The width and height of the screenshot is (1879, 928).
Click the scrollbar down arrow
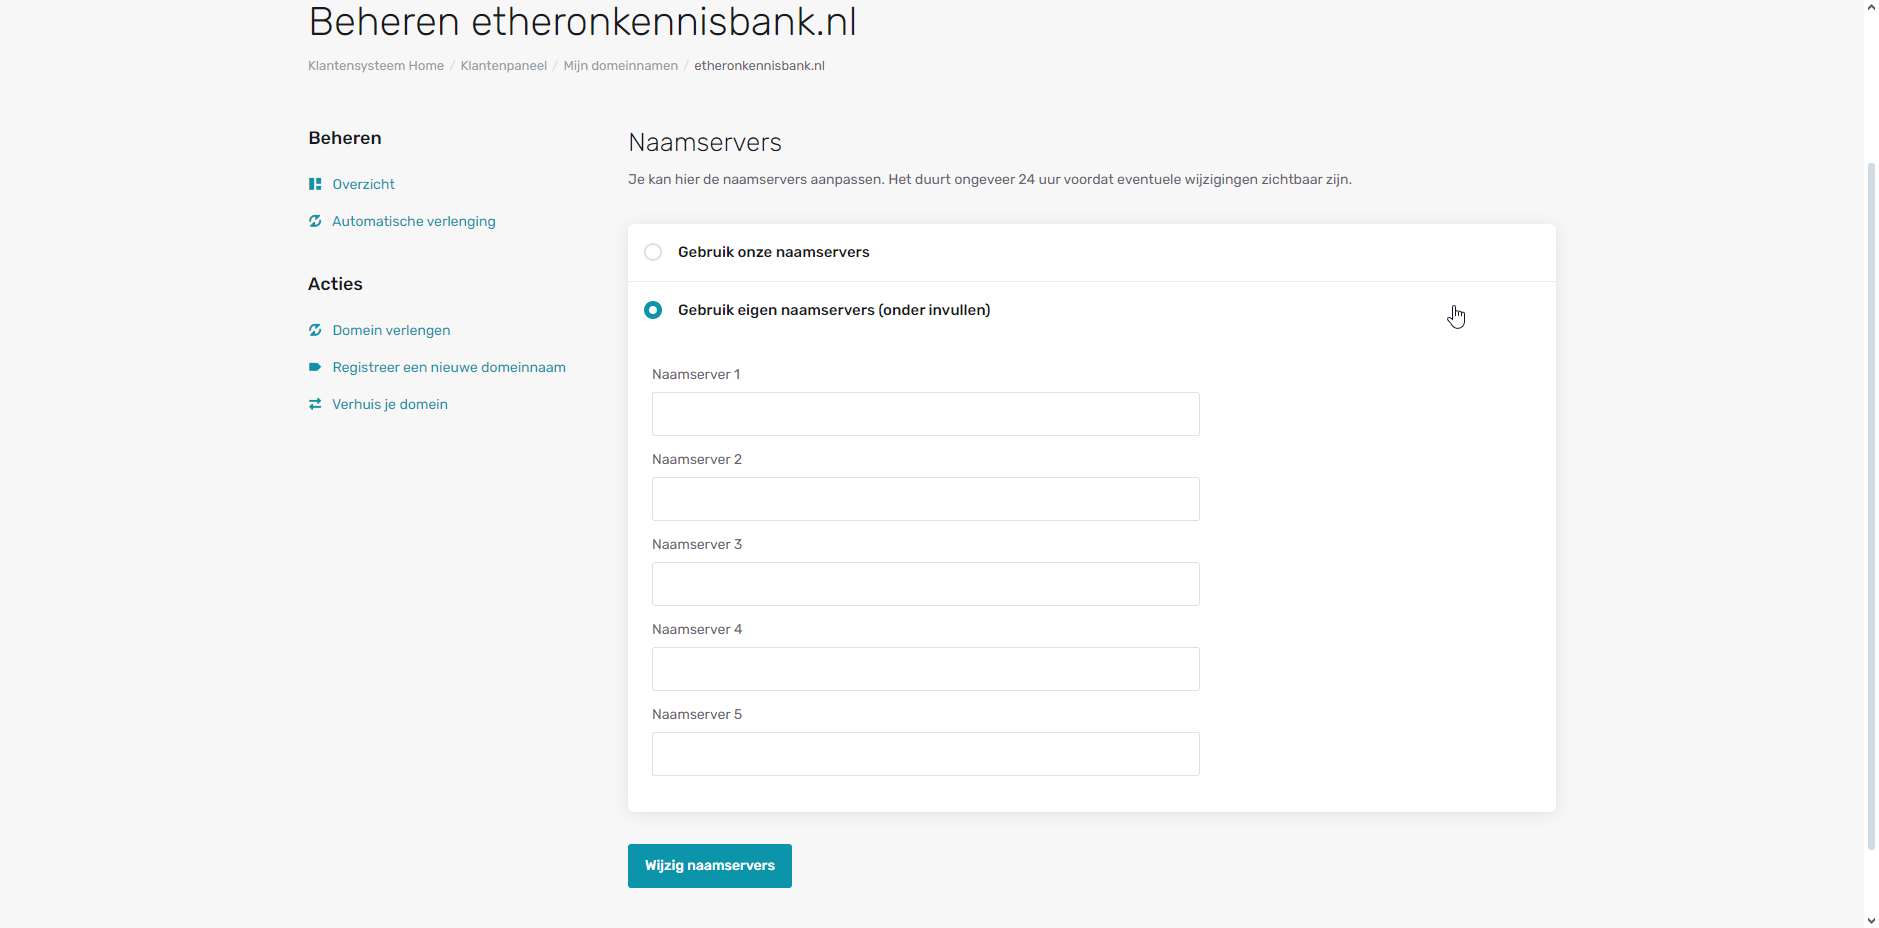(x=1871, y=920)
